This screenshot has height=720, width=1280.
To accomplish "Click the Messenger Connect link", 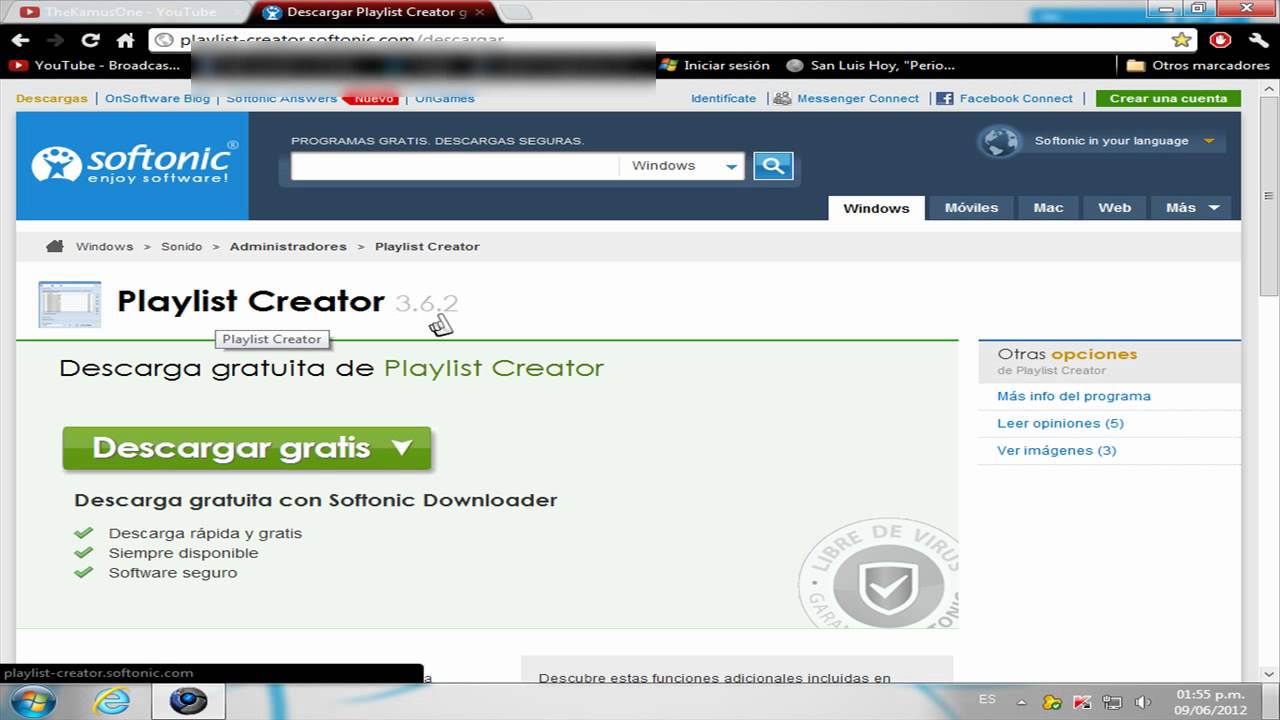I will 858,98.
